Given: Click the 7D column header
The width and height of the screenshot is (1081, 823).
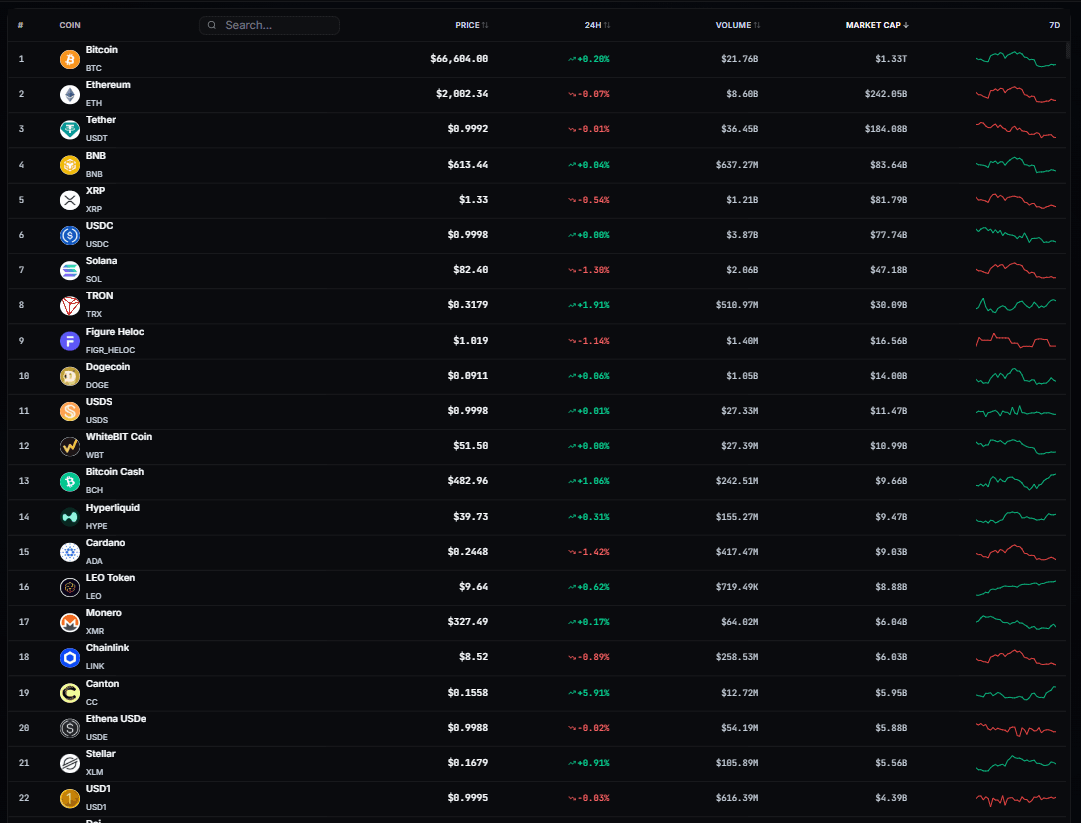Looking at the screenshot, I should [x=1054, y=26].
